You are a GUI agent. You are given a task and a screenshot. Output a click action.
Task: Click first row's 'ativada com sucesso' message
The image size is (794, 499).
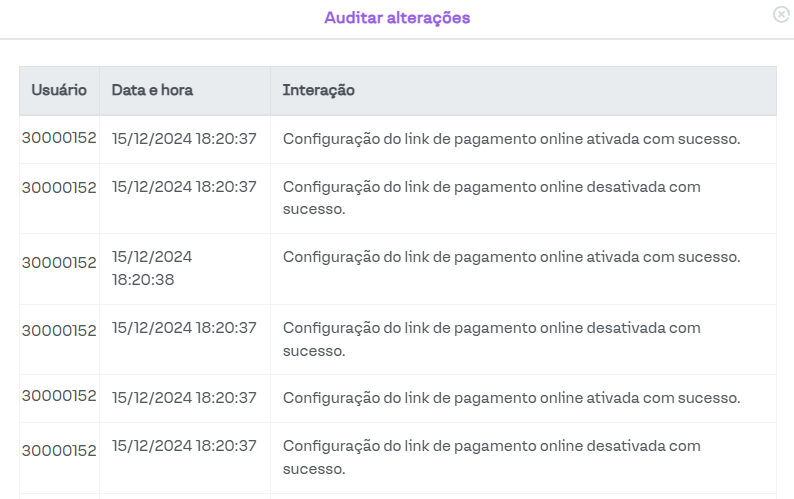coord(511,139)
